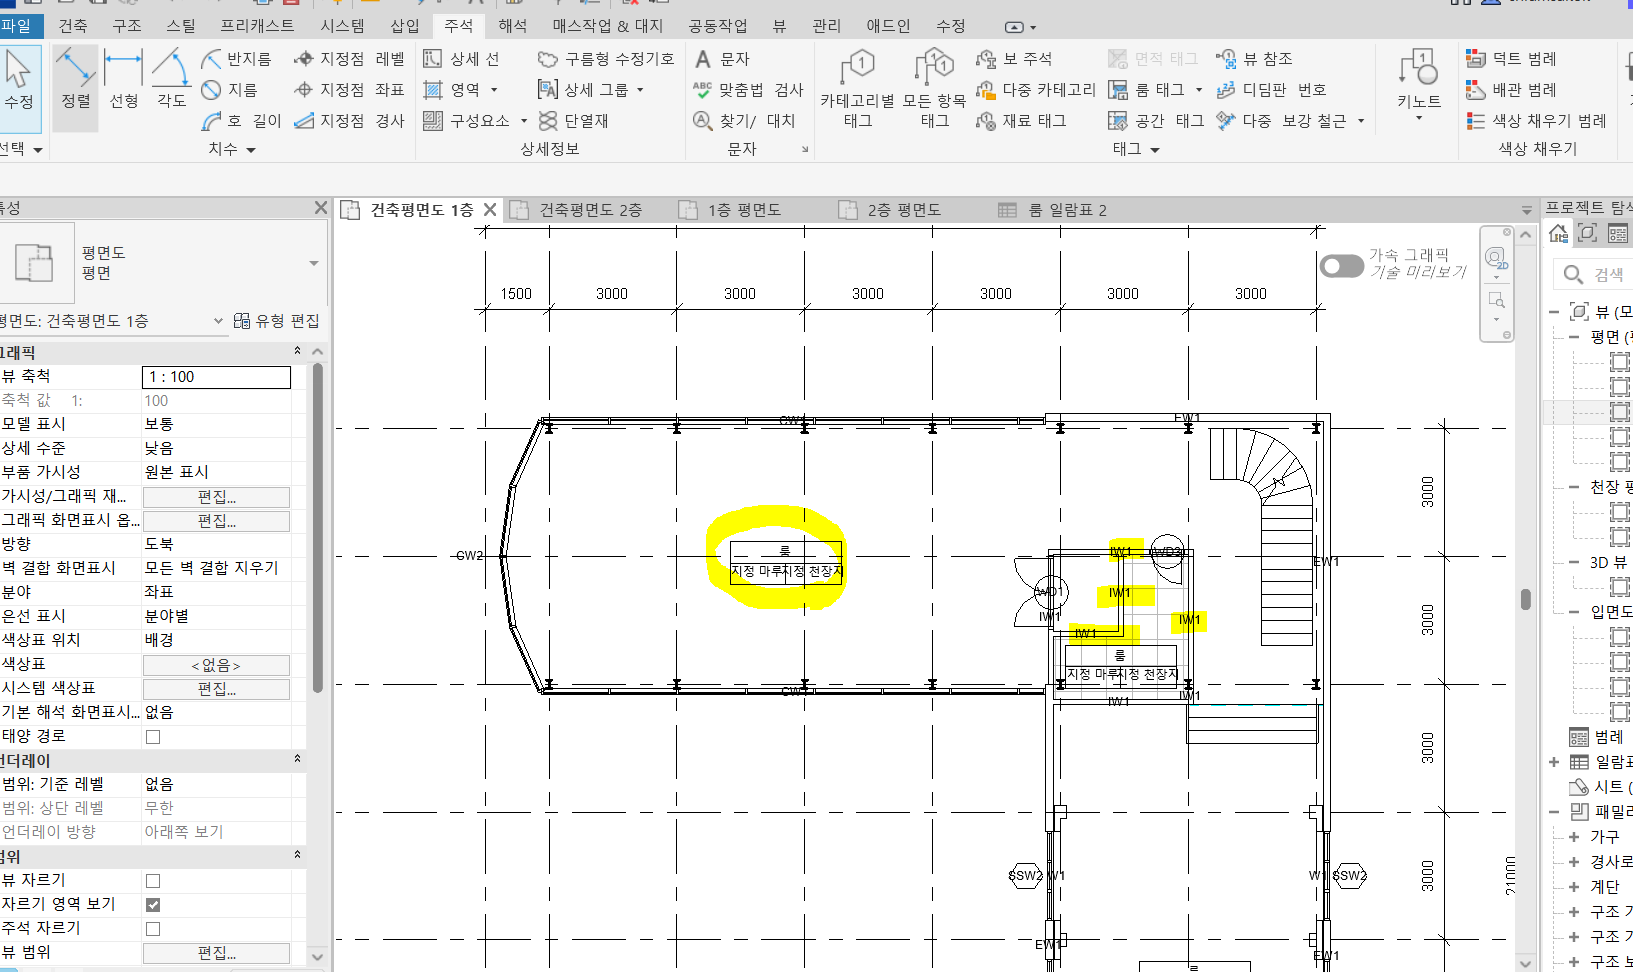Click the 구름형 수정기호 revision cloud tool
Image resolution: width=1633 pixels, height=972 pixels.
[605, 59]
